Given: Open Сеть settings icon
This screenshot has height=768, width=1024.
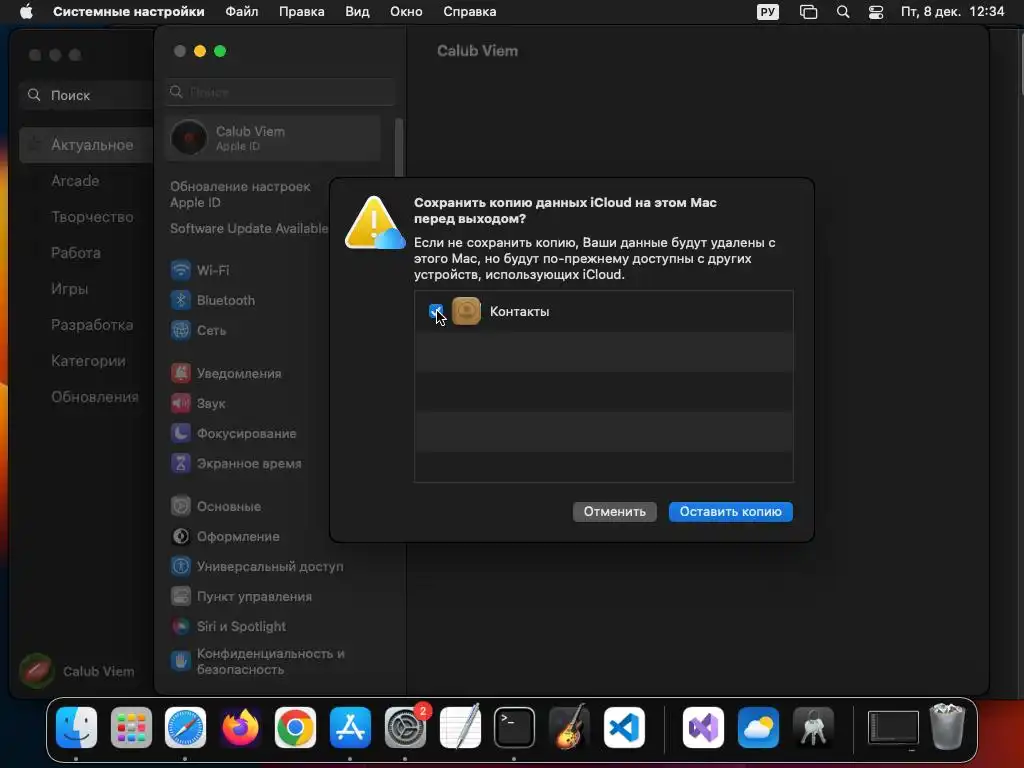Looking at the screenshot, I should (180, 330).
